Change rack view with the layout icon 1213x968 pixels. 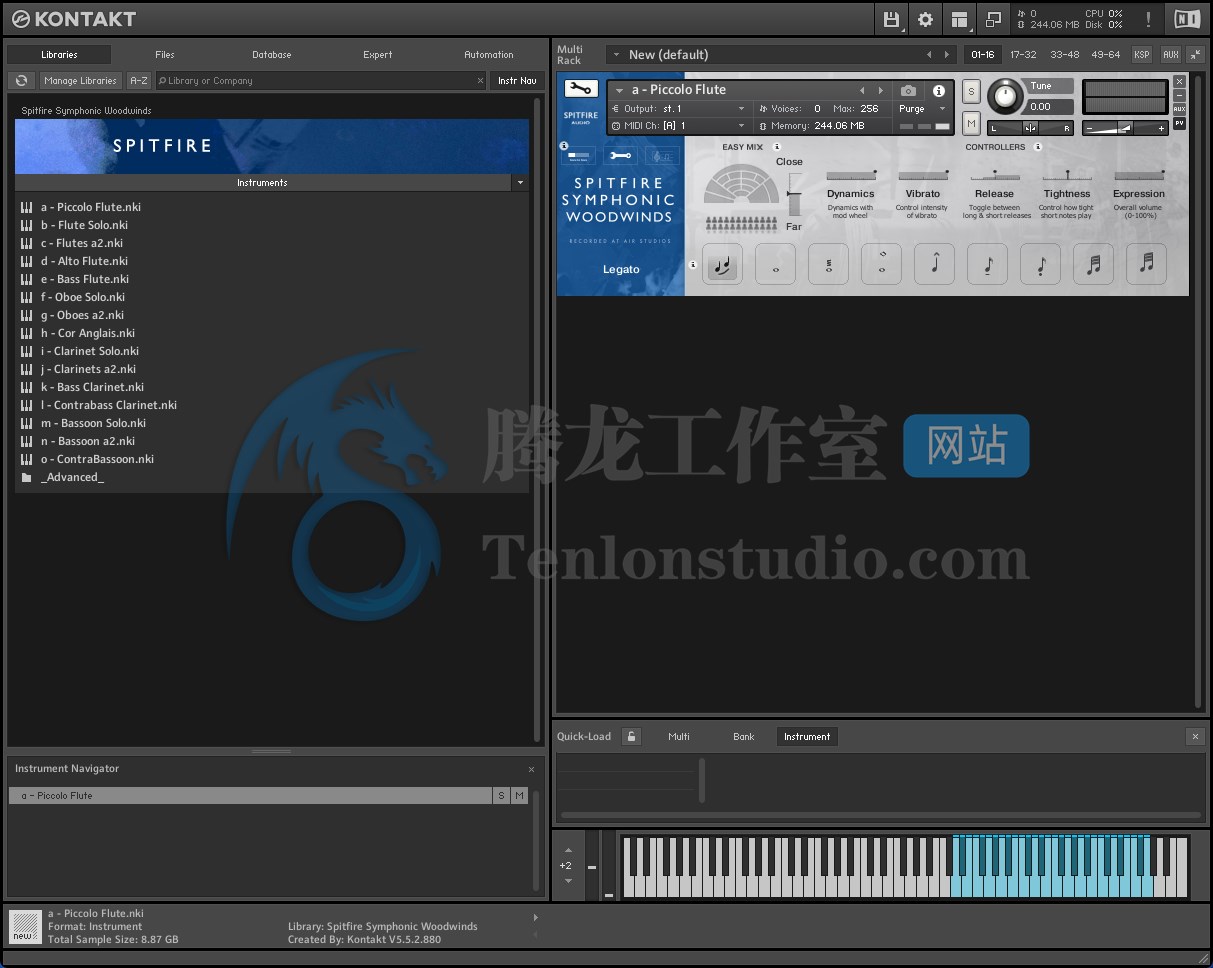coord(958,19)
